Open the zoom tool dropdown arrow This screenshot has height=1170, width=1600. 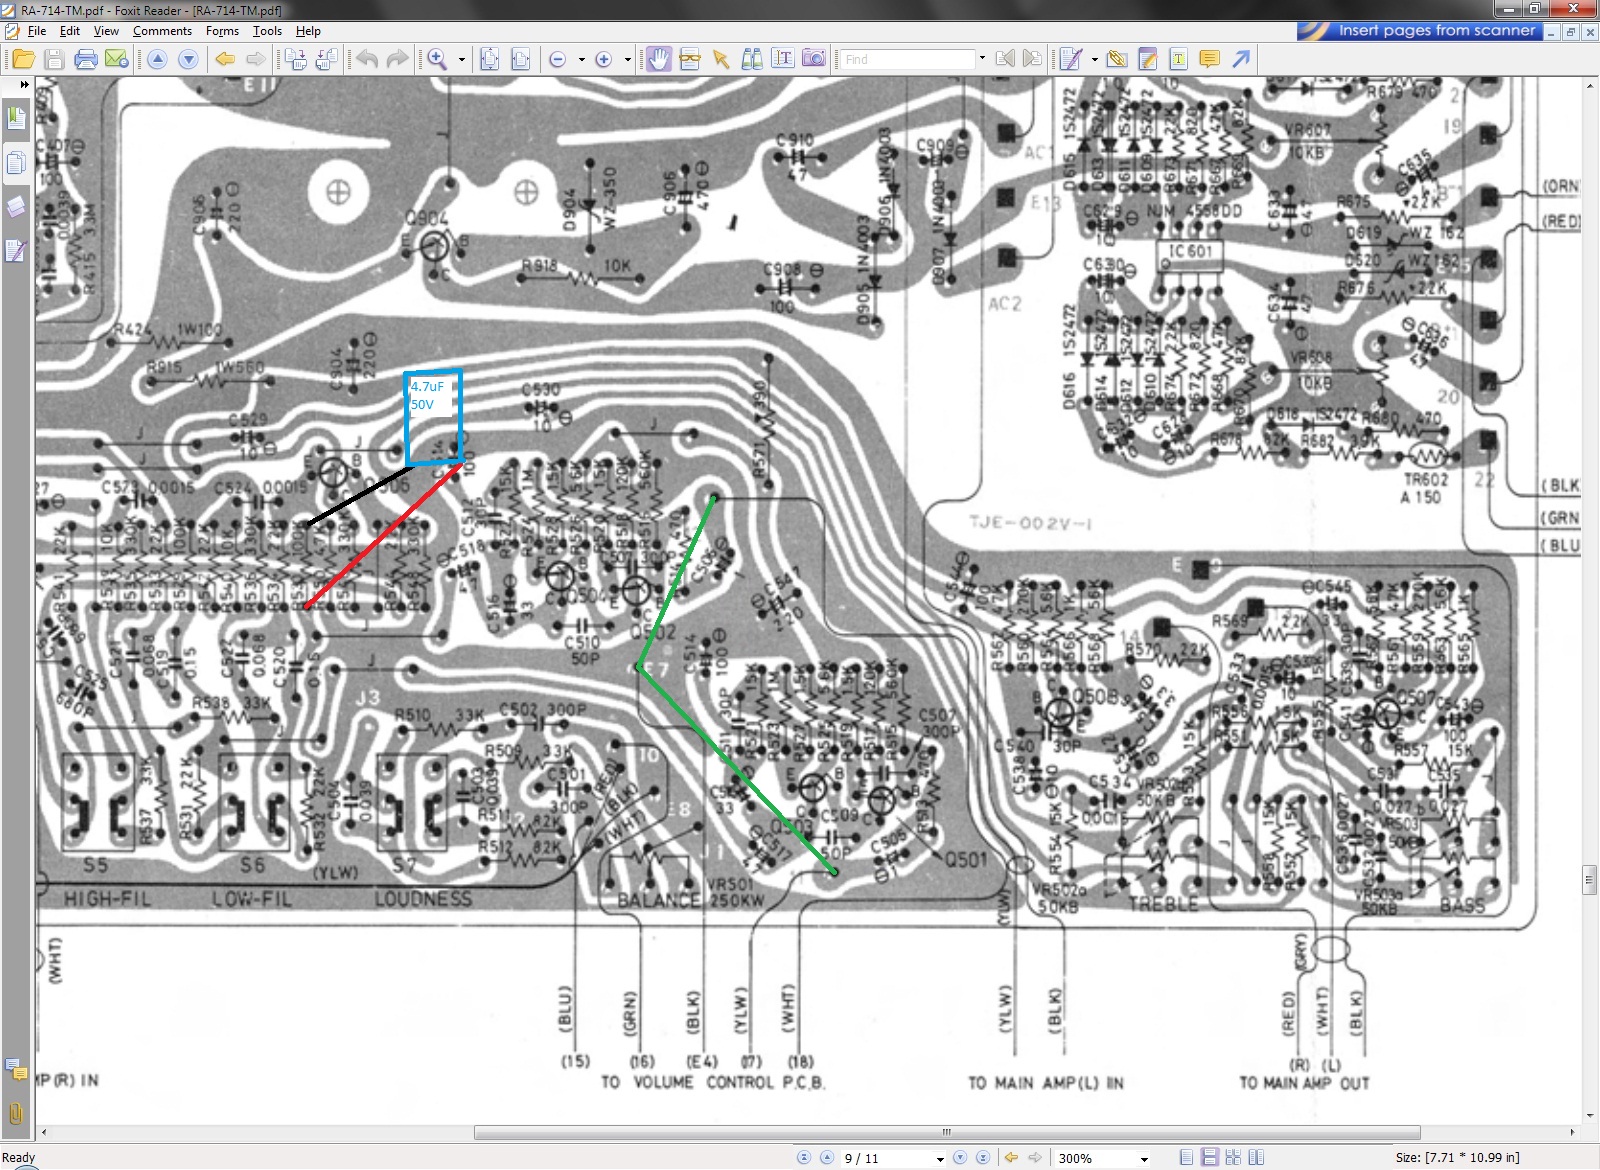462,59
